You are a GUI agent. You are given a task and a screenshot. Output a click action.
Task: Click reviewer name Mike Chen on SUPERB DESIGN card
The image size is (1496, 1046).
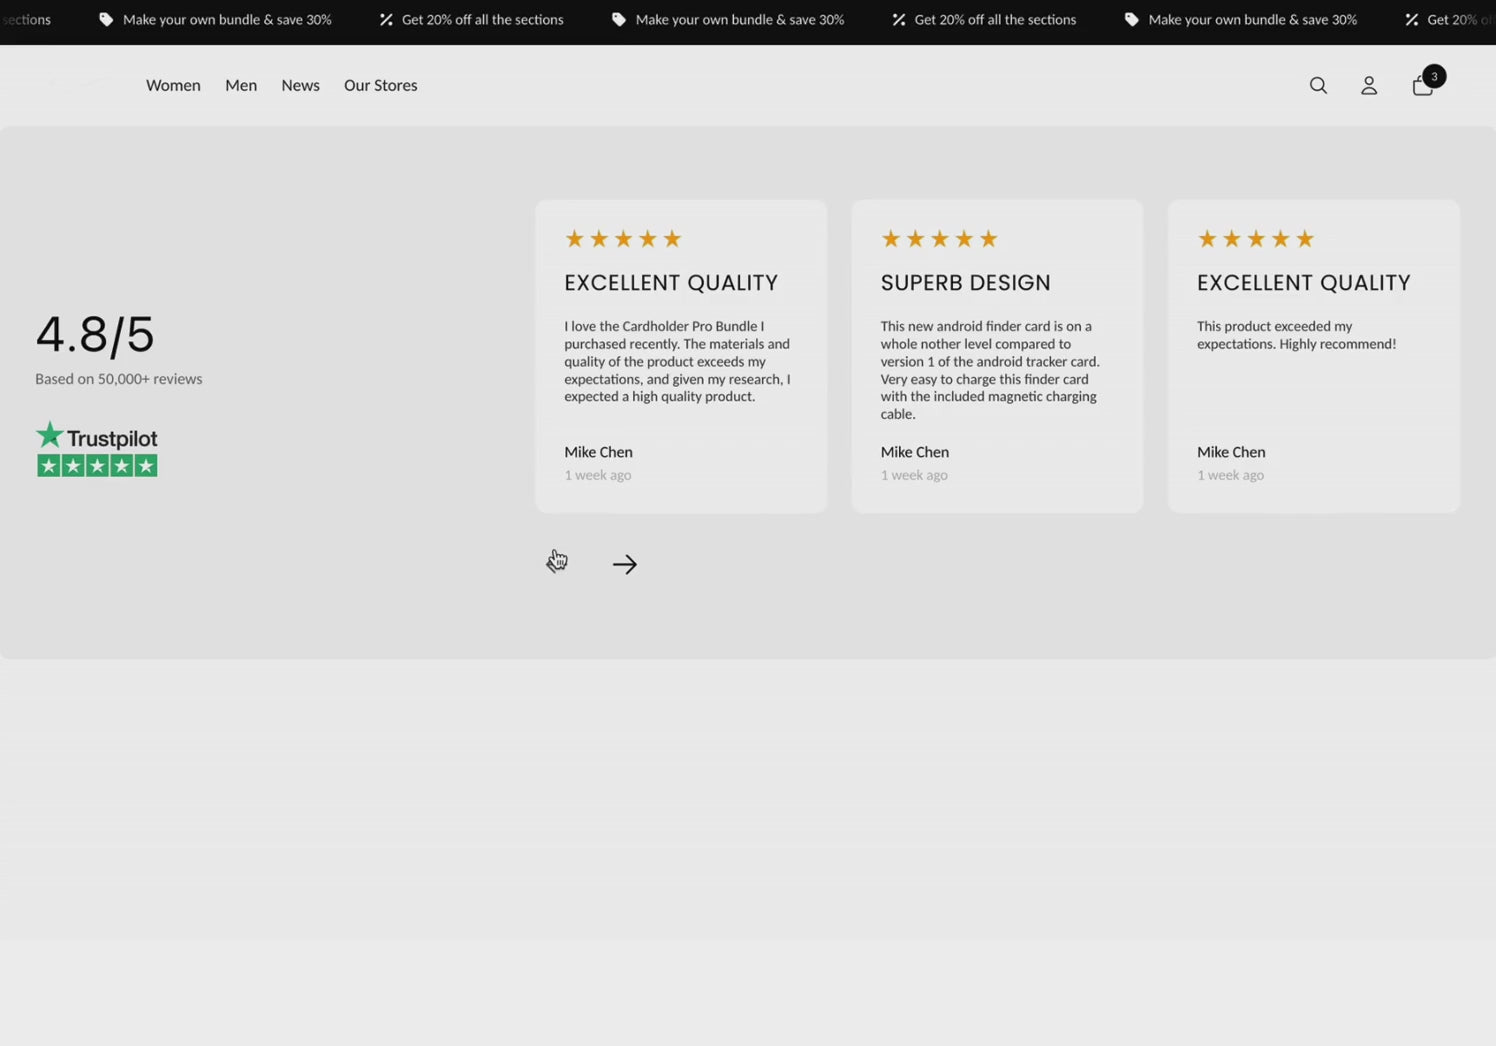pyautogui.click(x=914, y=452)
